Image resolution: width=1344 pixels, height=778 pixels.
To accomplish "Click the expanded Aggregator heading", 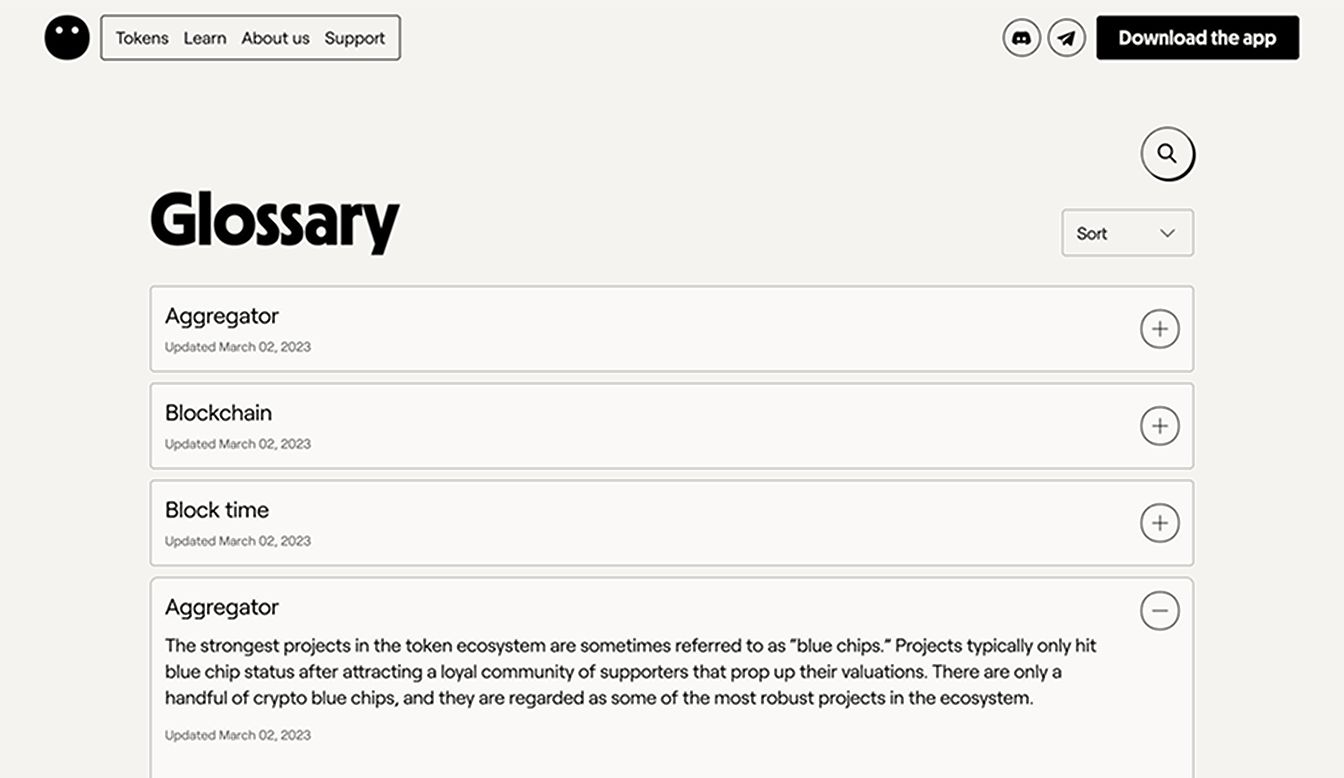I will [222, 607].
